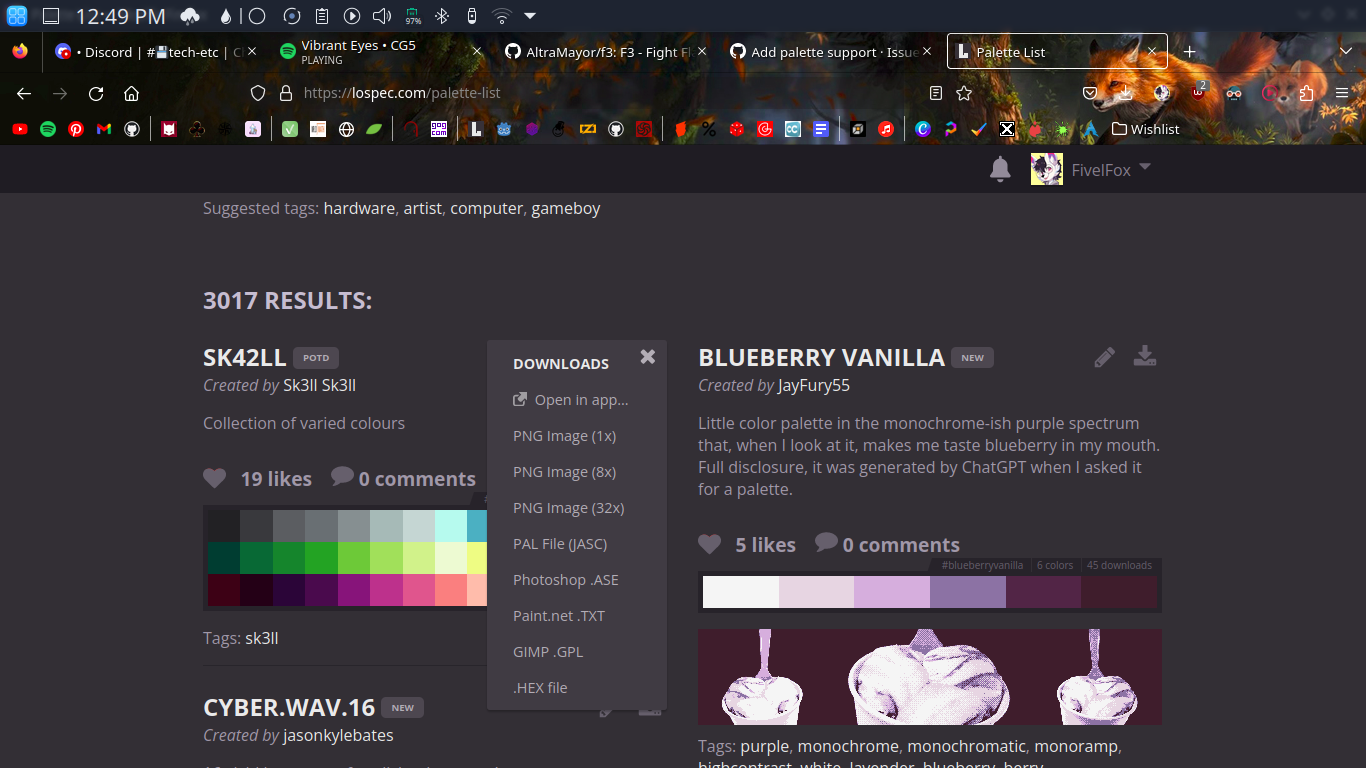Click the download icon for Blueberry Vanilla
This screenshot has height=768, width=1366.
1145,356
